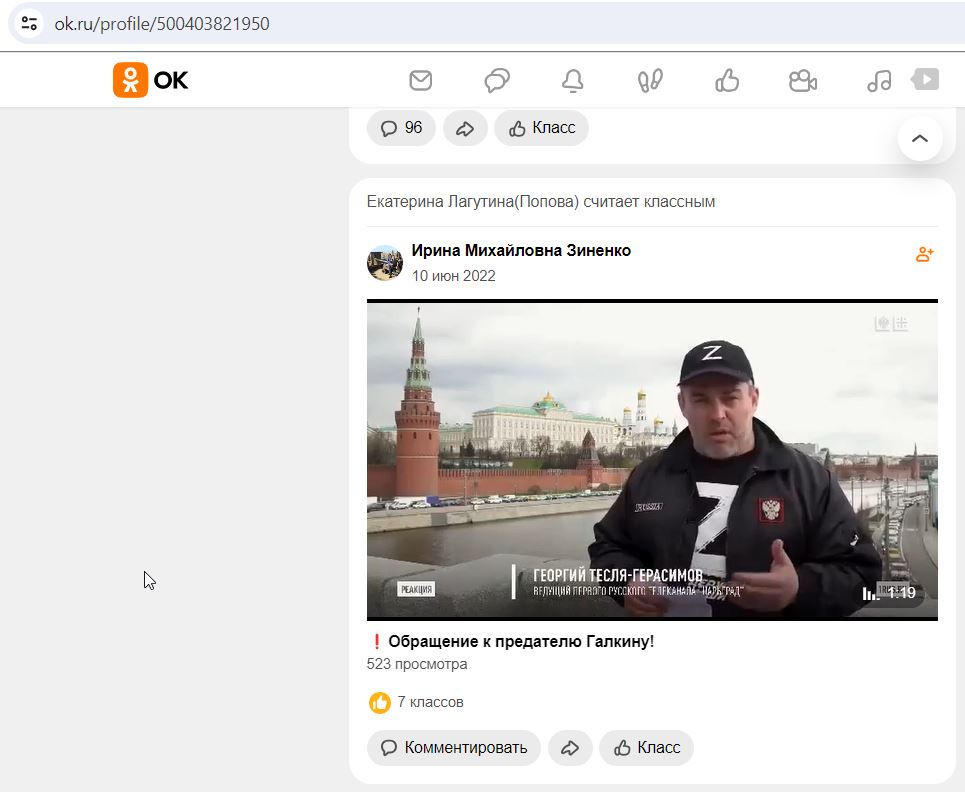Click the 523 просмотра view count
Viewport: 965px width, 792px height.
pos(417,664)
